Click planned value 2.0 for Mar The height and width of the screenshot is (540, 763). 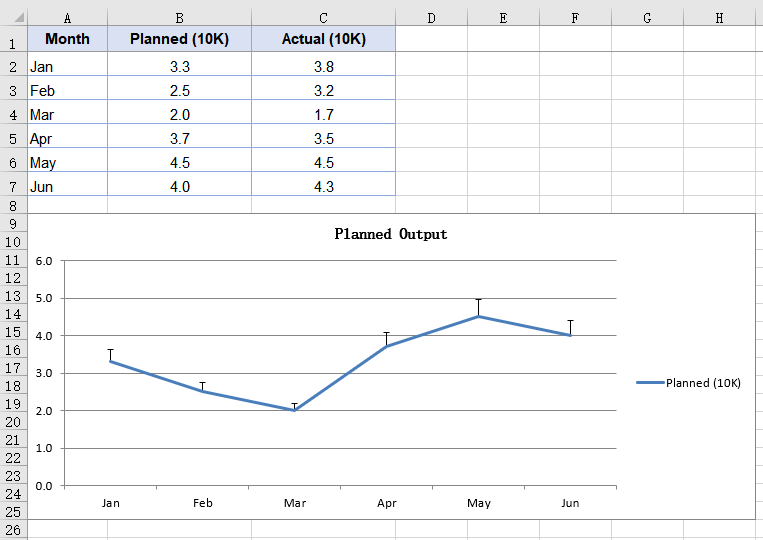click(x=180, y=112)
